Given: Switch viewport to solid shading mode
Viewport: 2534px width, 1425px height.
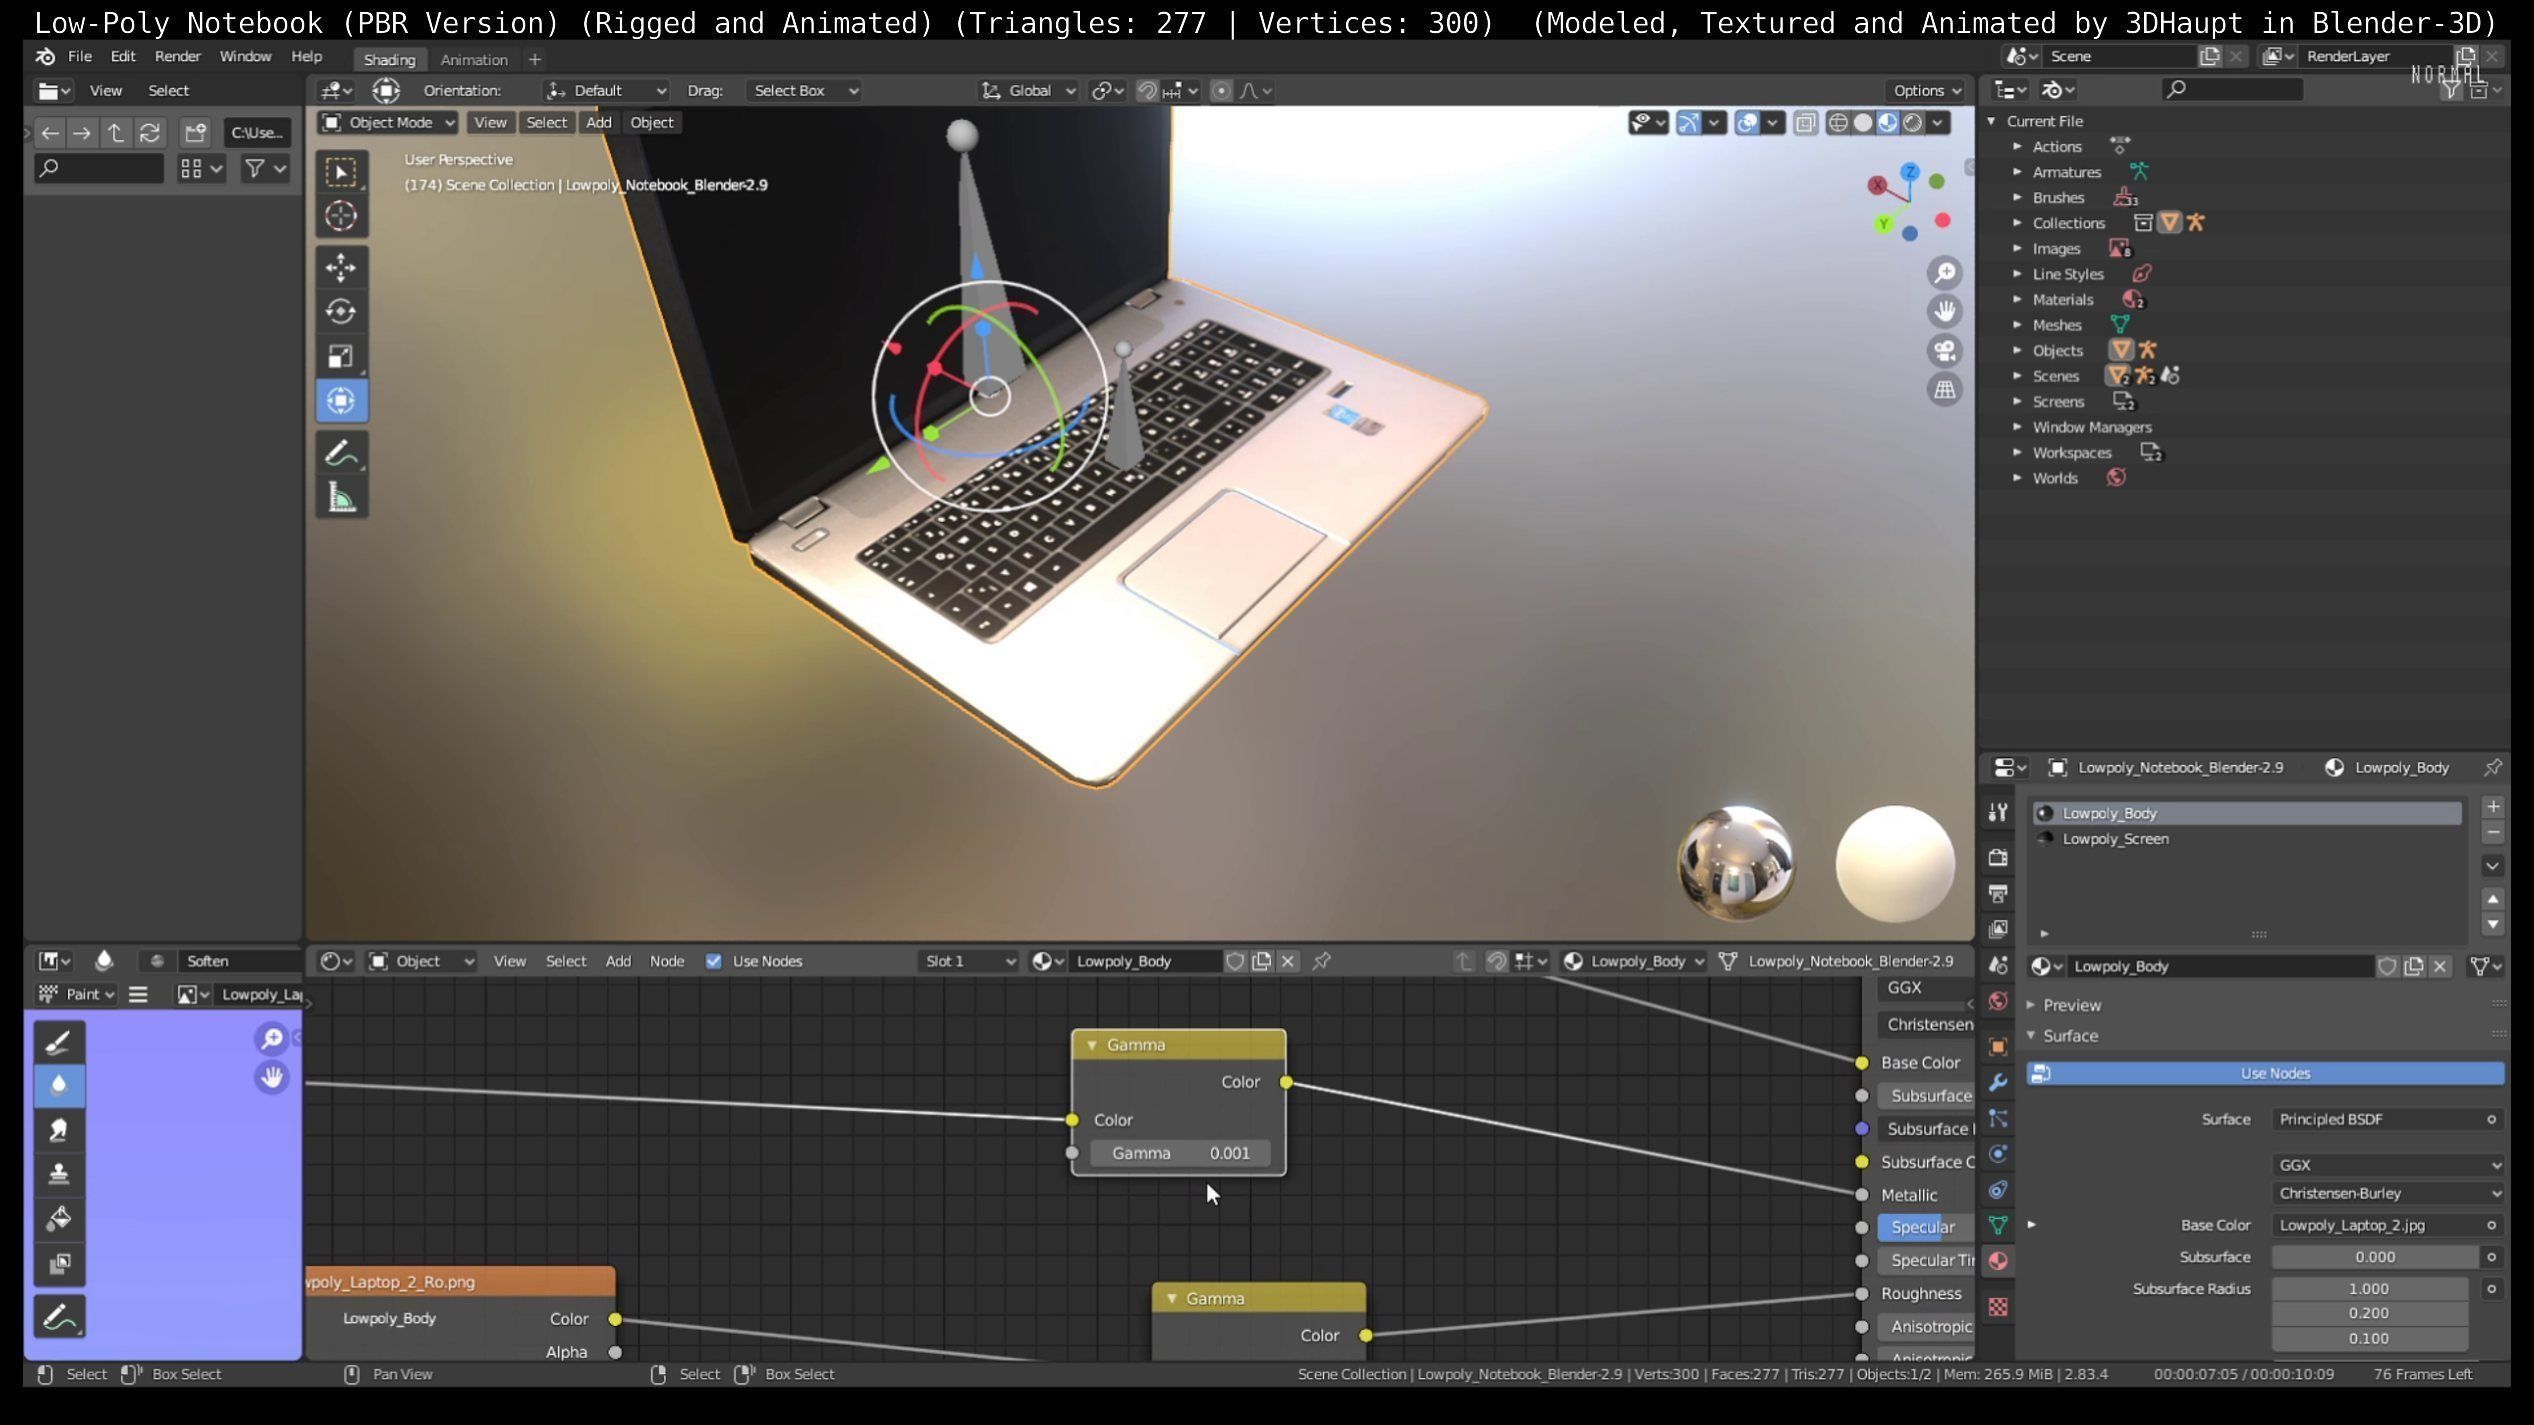Looking at the screenshot, I should tap(1862, 123).
